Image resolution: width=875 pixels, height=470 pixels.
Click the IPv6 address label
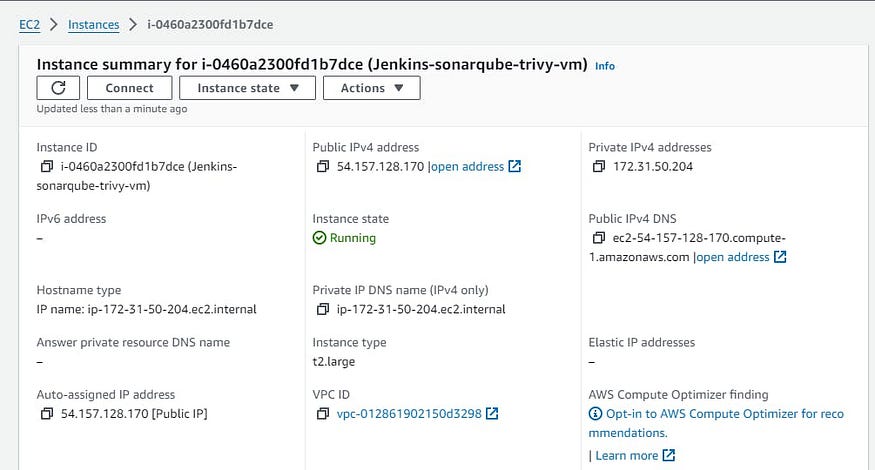pos(71,219)
